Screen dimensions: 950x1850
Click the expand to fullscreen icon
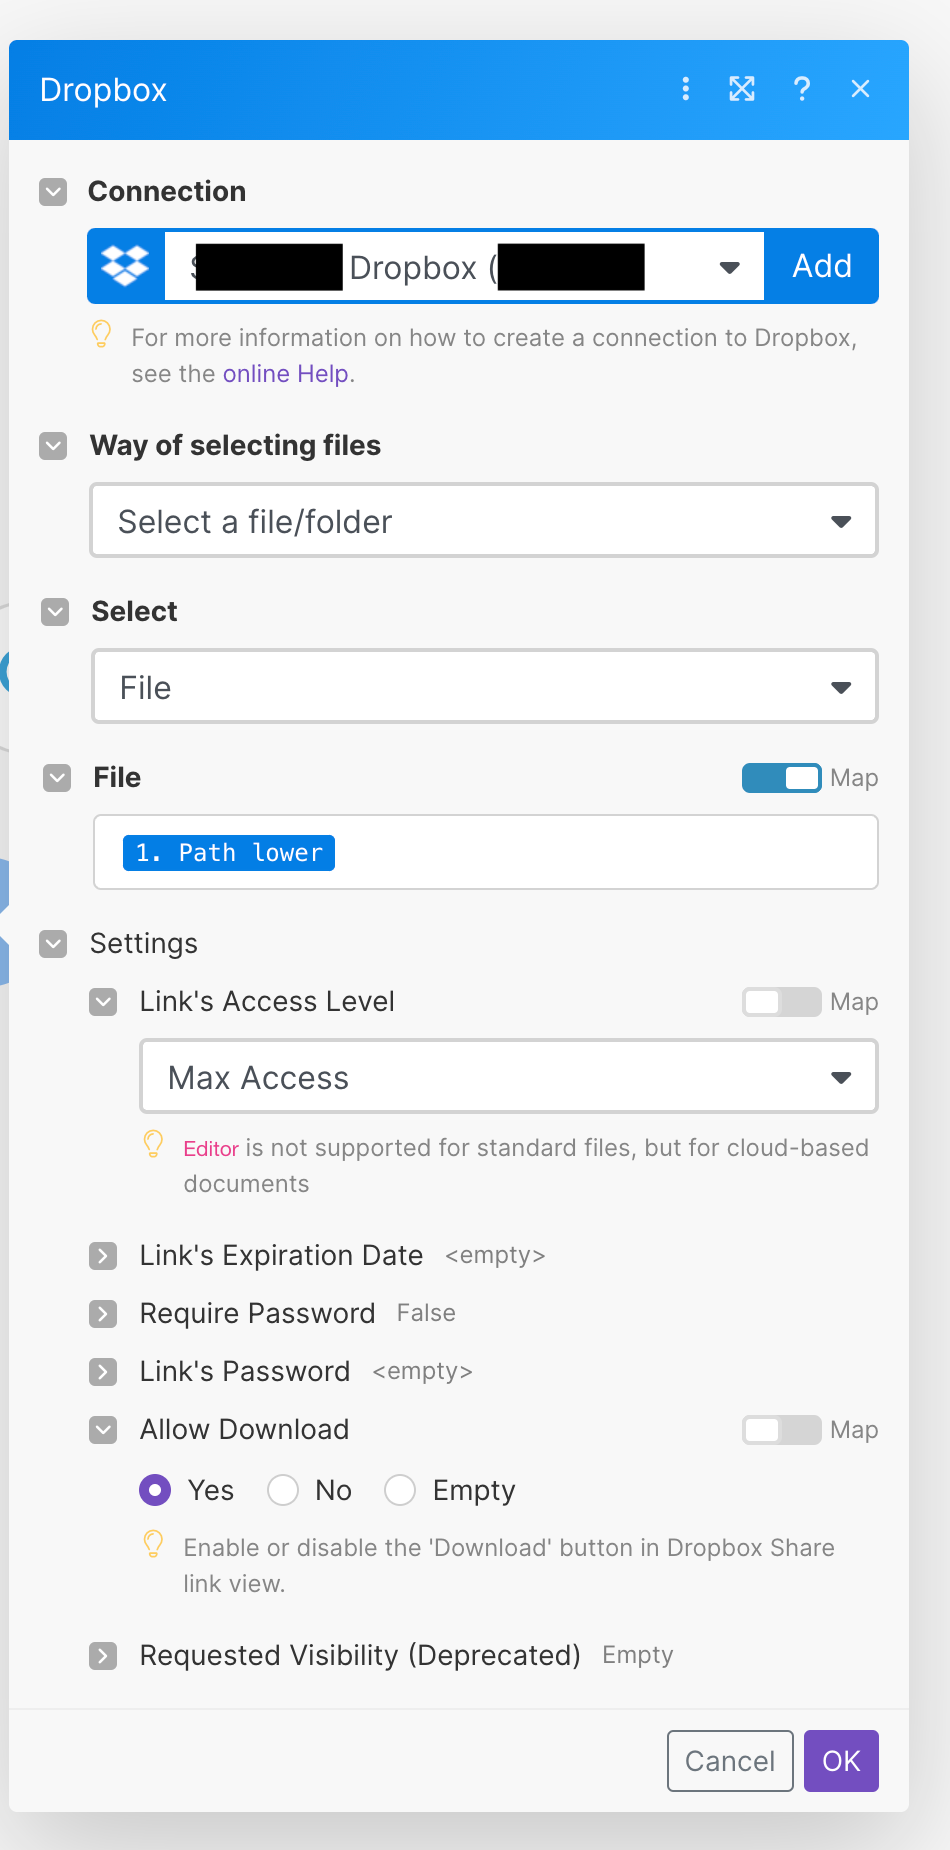742,89
